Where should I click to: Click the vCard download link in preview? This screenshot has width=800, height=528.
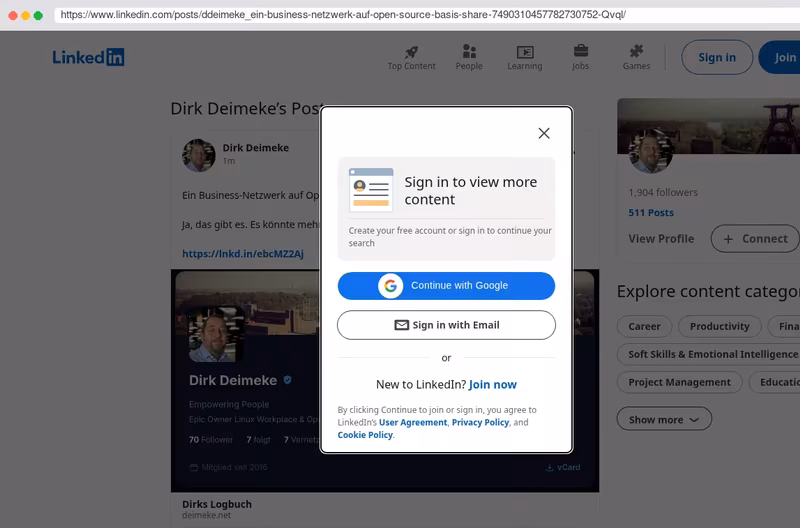563,467
